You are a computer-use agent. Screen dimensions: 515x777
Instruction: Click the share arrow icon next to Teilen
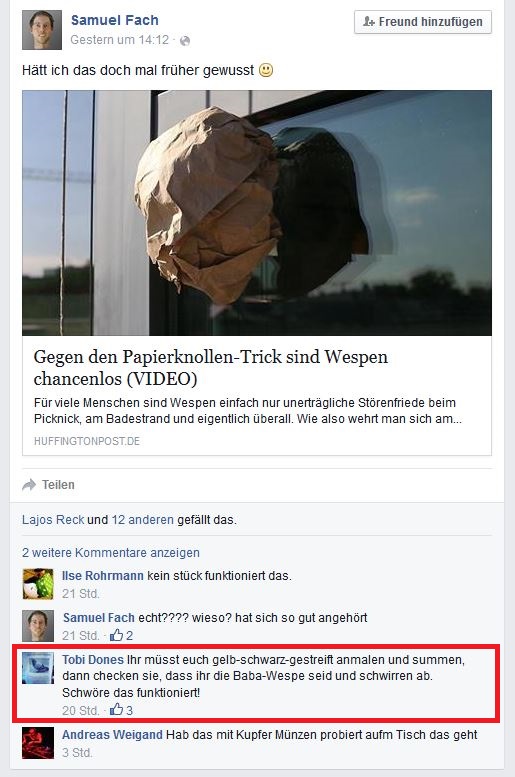(29, 485)
